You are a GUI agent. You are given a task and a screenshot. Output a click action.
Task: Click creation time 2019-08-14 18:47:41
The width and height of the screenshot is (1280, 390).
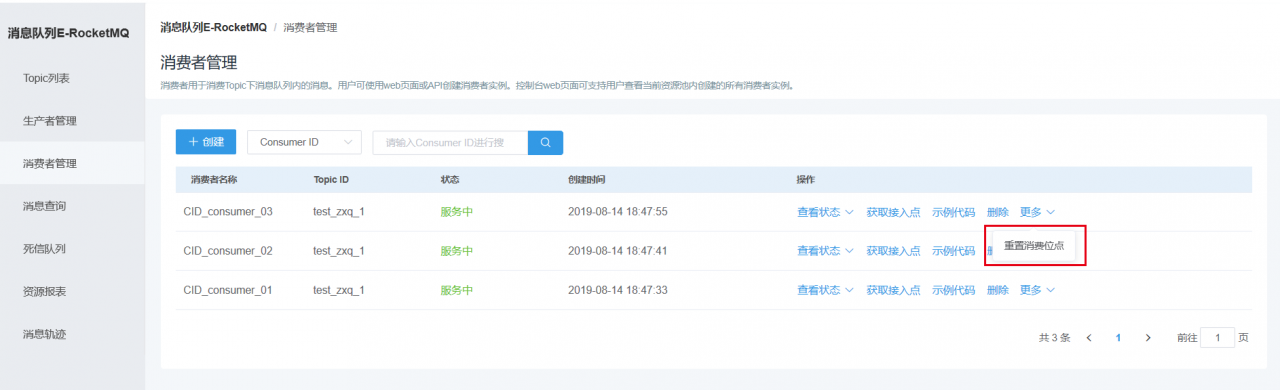(617, 251)
